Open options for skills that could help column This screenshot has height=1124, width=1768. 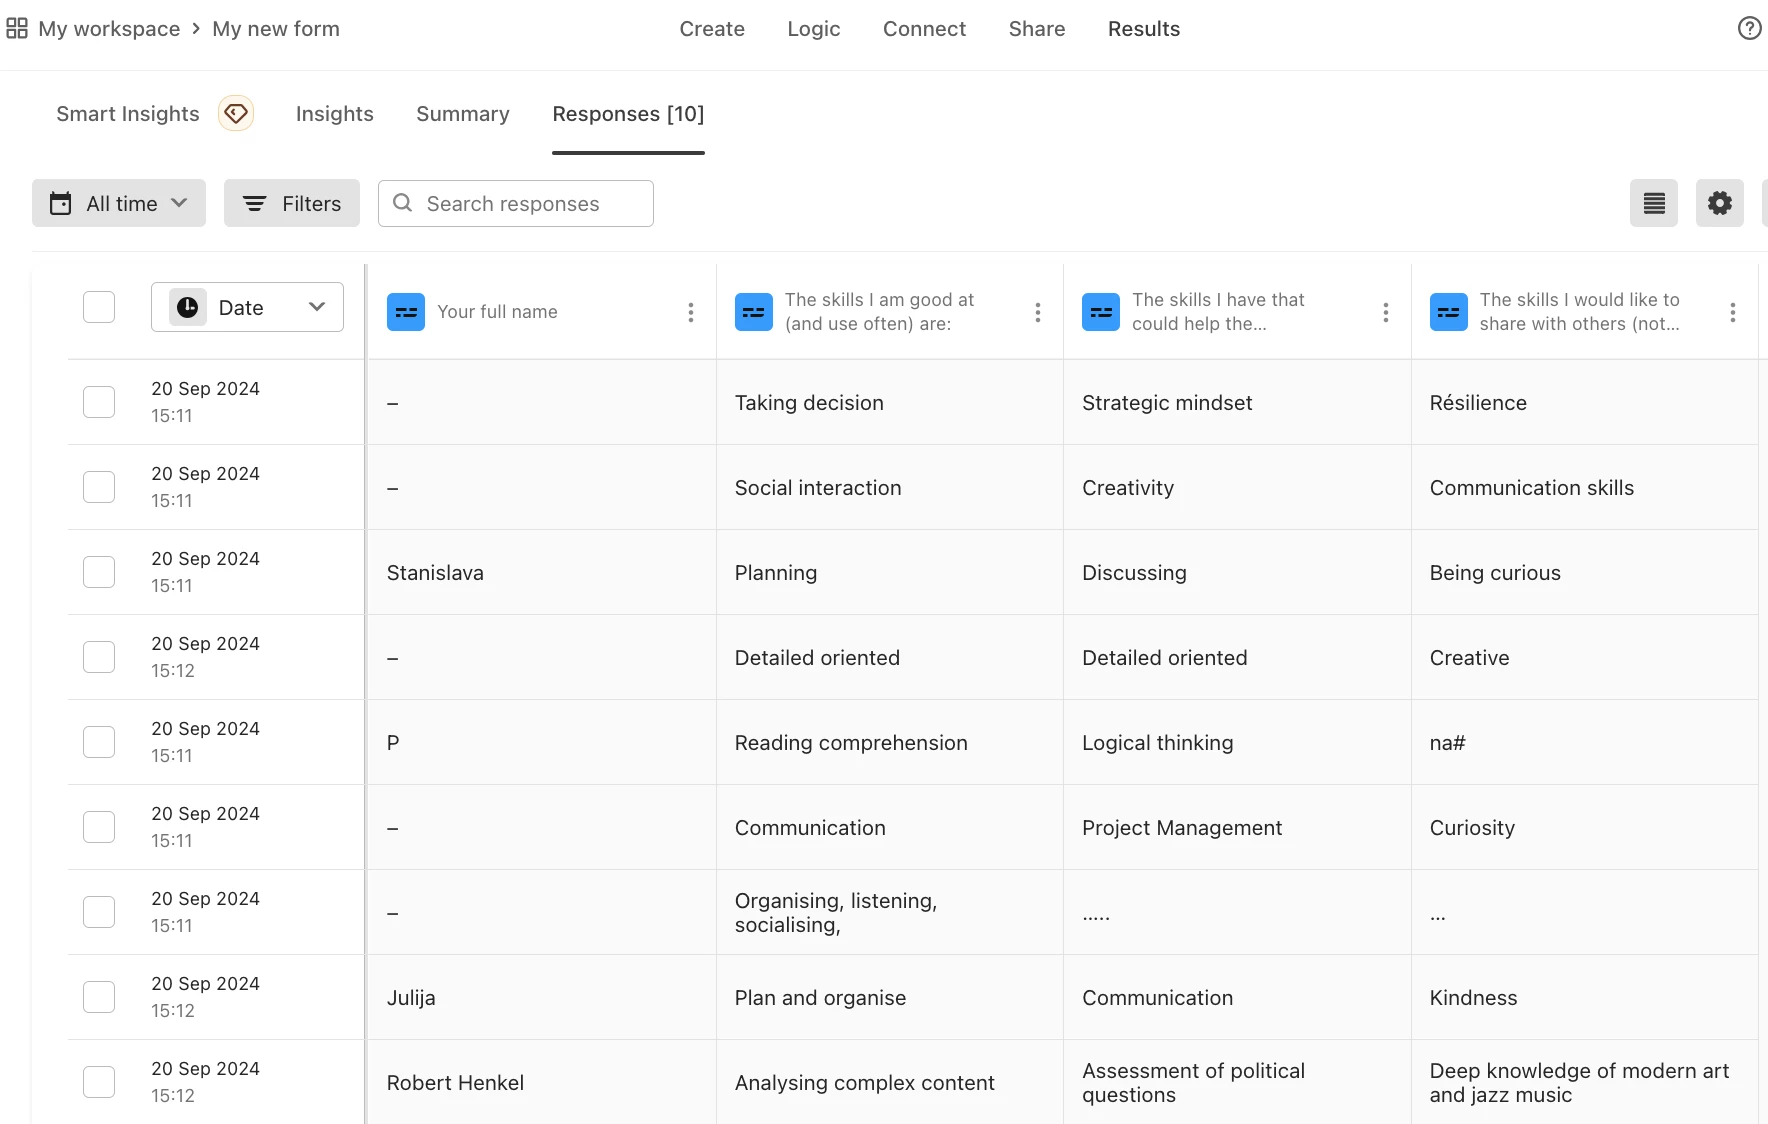(x=1385, y=313)
